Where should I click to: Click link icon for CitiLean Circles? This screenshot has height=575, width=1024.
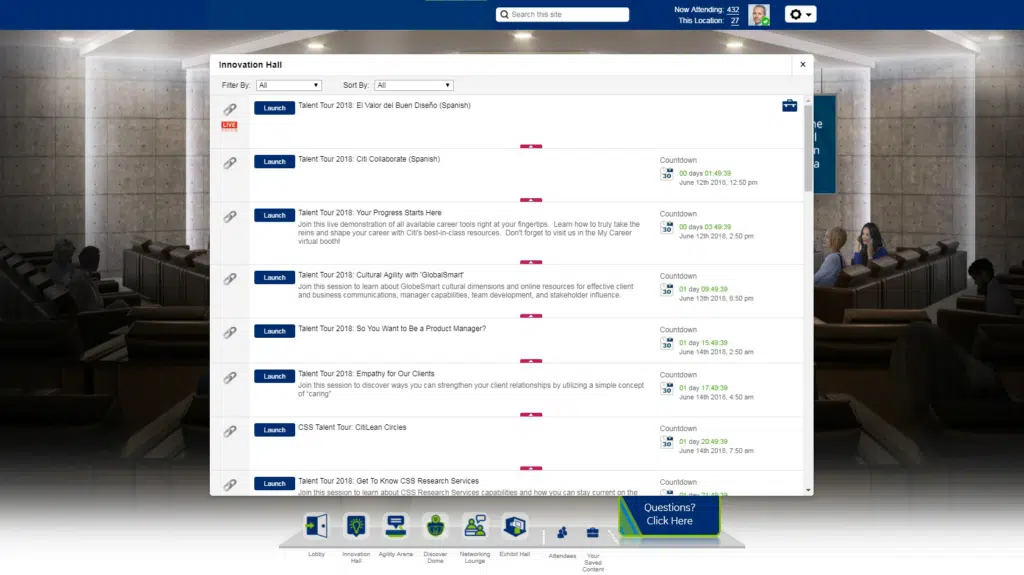pyautogui.click(x=230, y=431)
